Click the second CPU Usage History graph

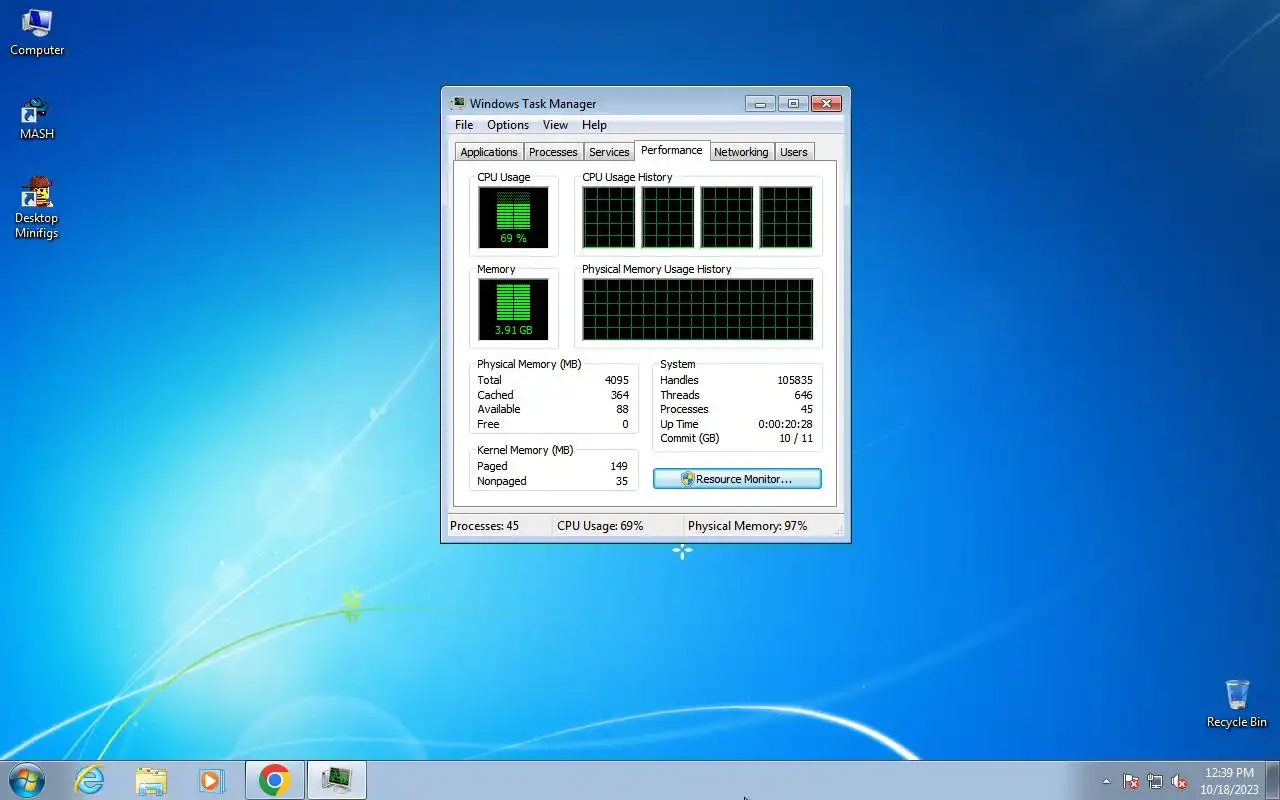pyautogui.click(x=668, y=217)
